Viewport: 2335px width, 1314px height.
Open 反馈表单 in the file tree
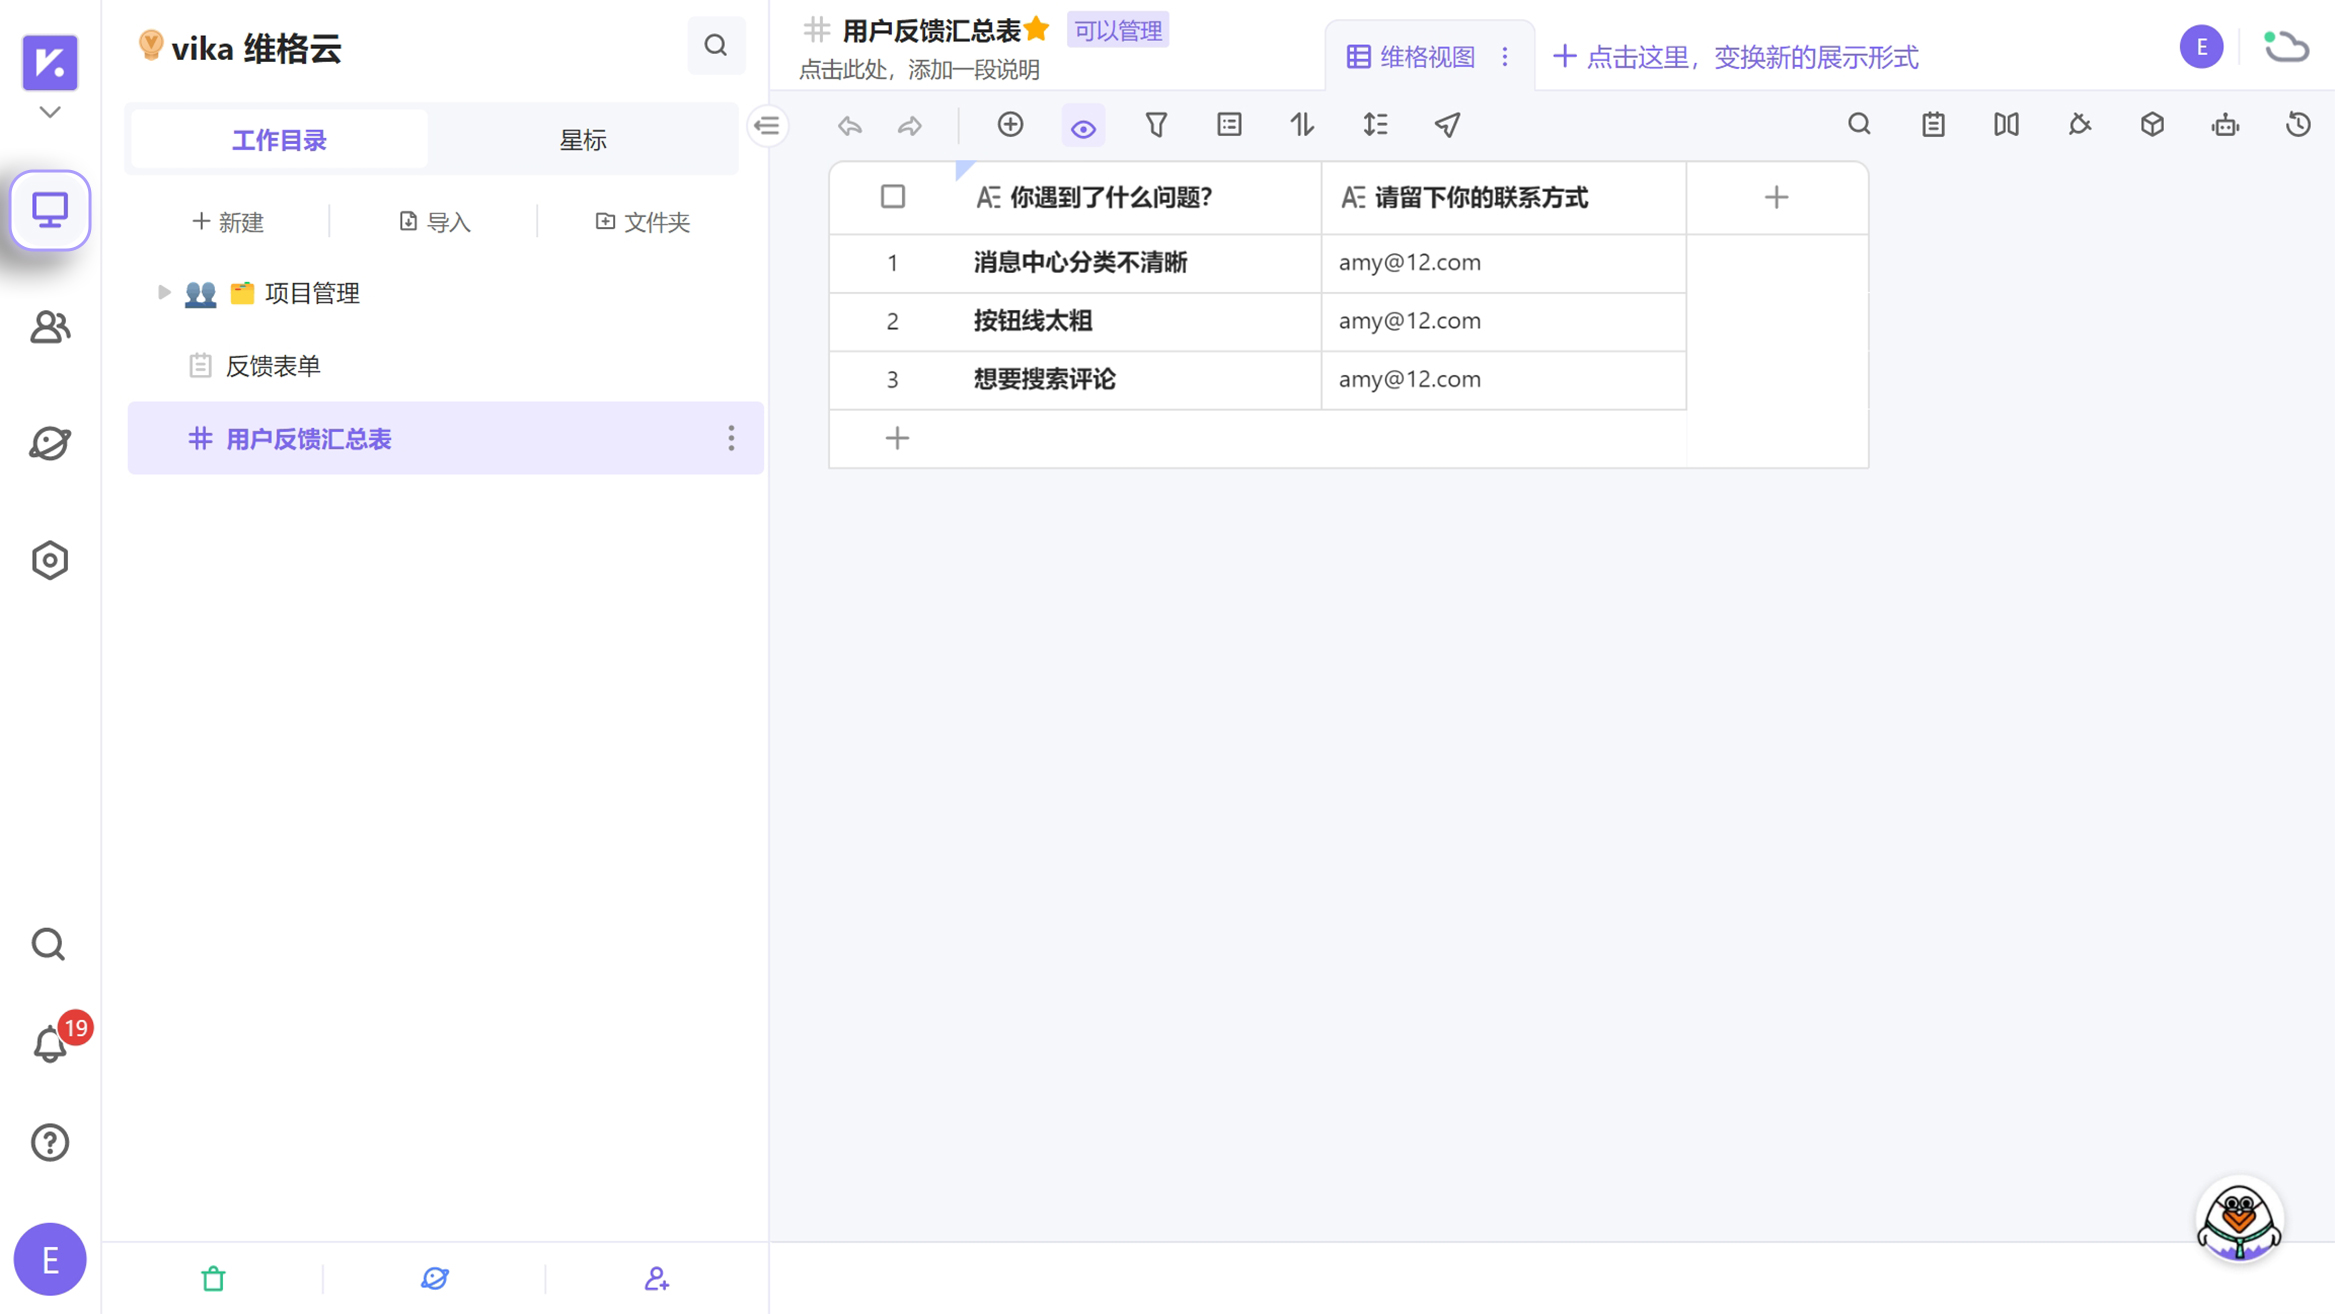pos(272,366)
